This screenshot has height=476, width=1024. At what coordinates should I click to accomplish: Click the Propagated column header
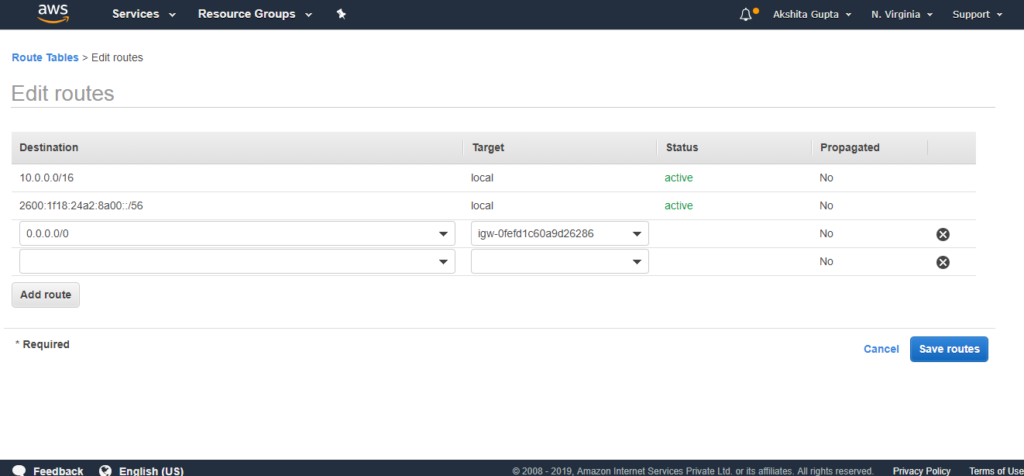pyautogui.click(x=850, y=148)
